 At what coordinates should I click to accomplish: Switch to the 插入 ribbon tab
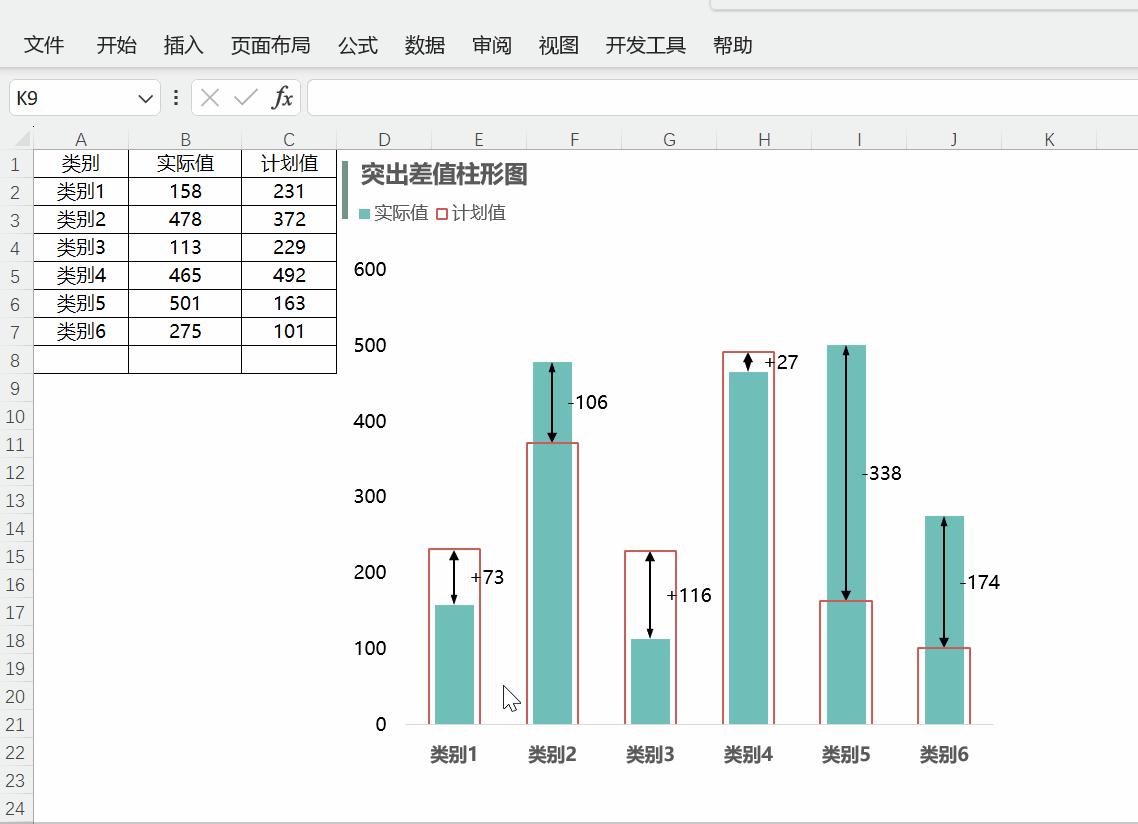click(183, 45)
